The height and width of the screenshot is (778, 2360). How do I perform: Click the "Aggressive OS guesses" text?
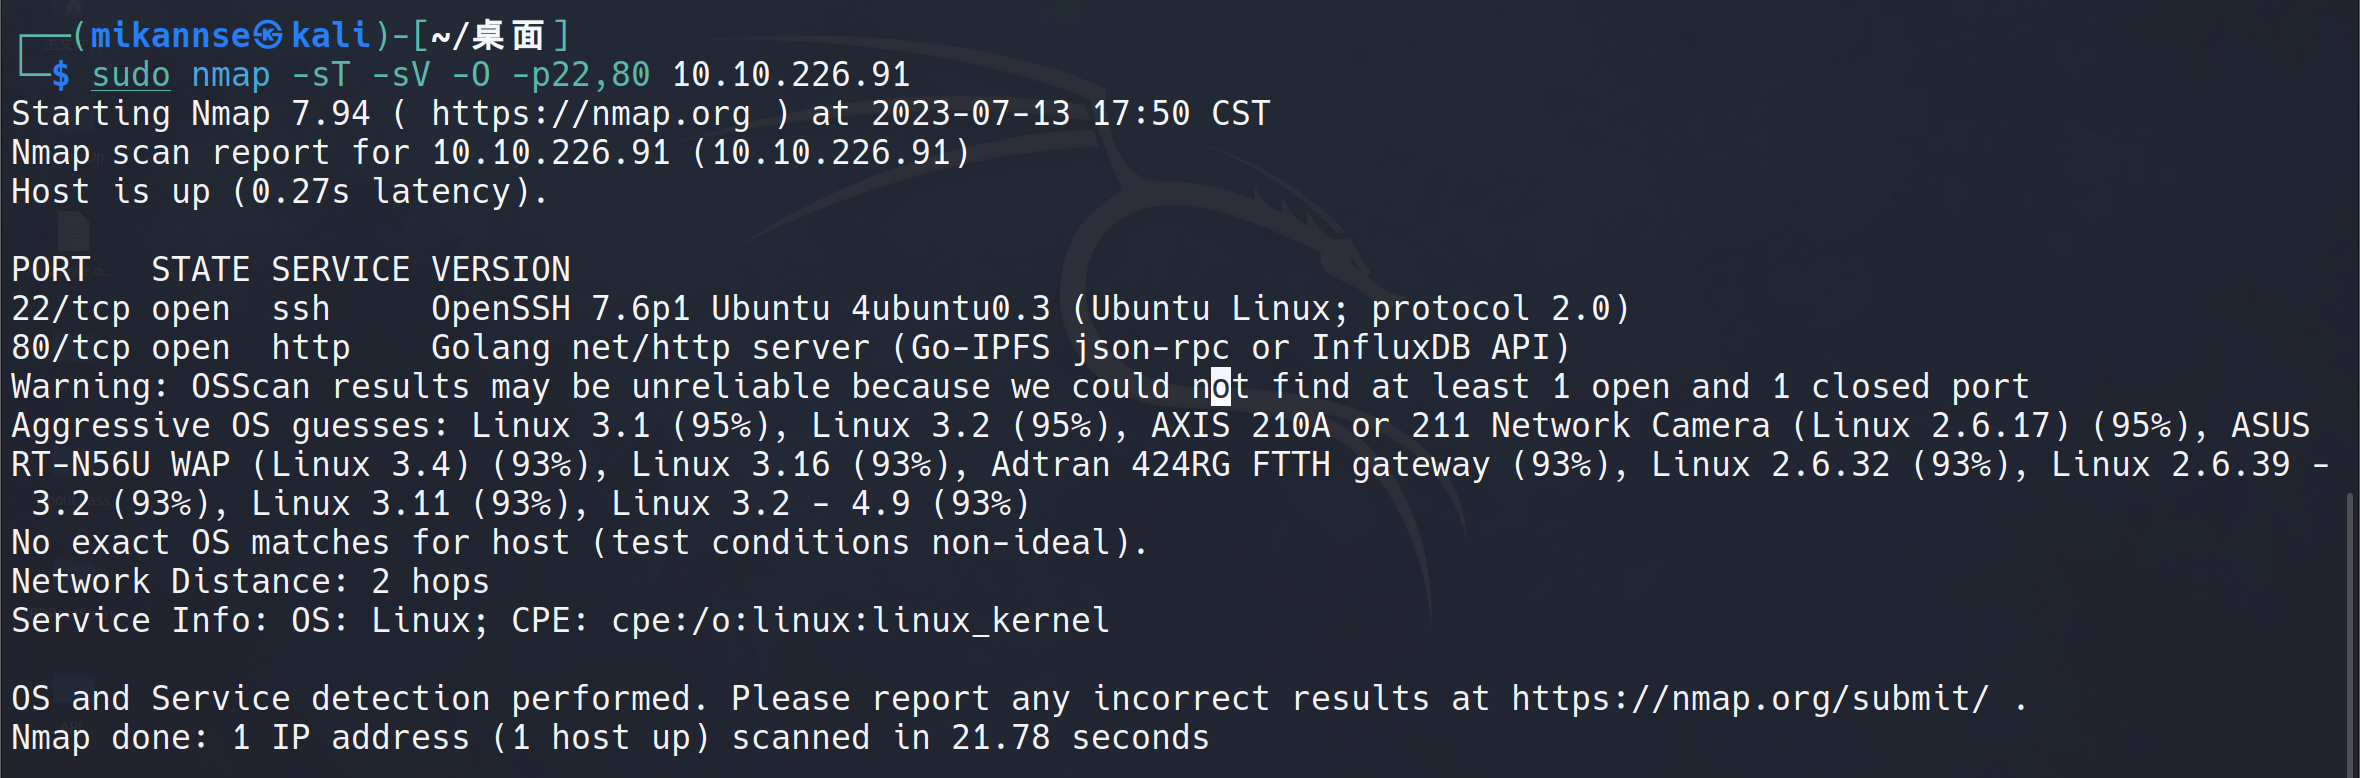pyautogui.click(x=230, y=426)
